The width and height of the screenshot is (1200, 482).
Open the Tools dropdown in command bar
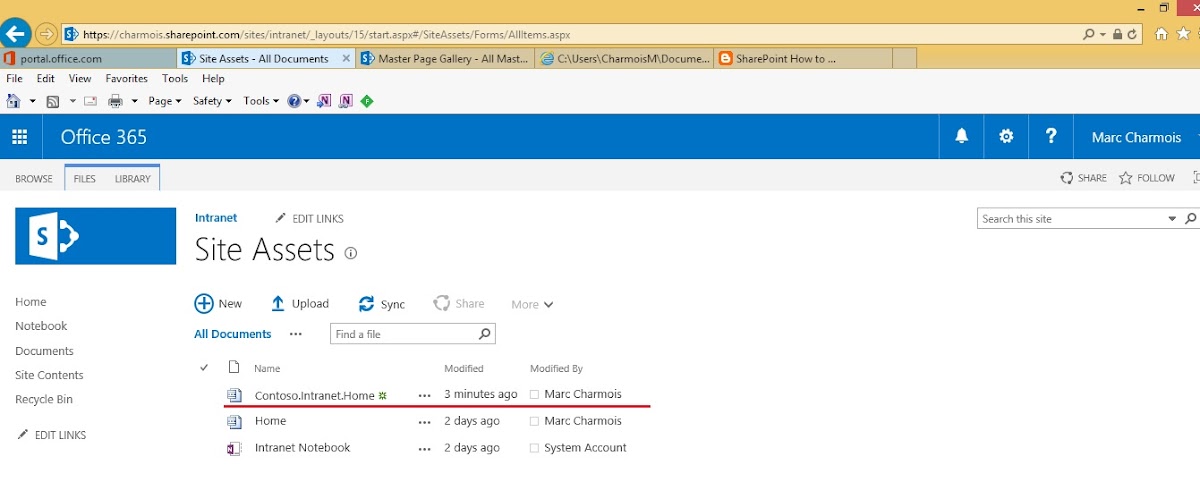(261, 101)
